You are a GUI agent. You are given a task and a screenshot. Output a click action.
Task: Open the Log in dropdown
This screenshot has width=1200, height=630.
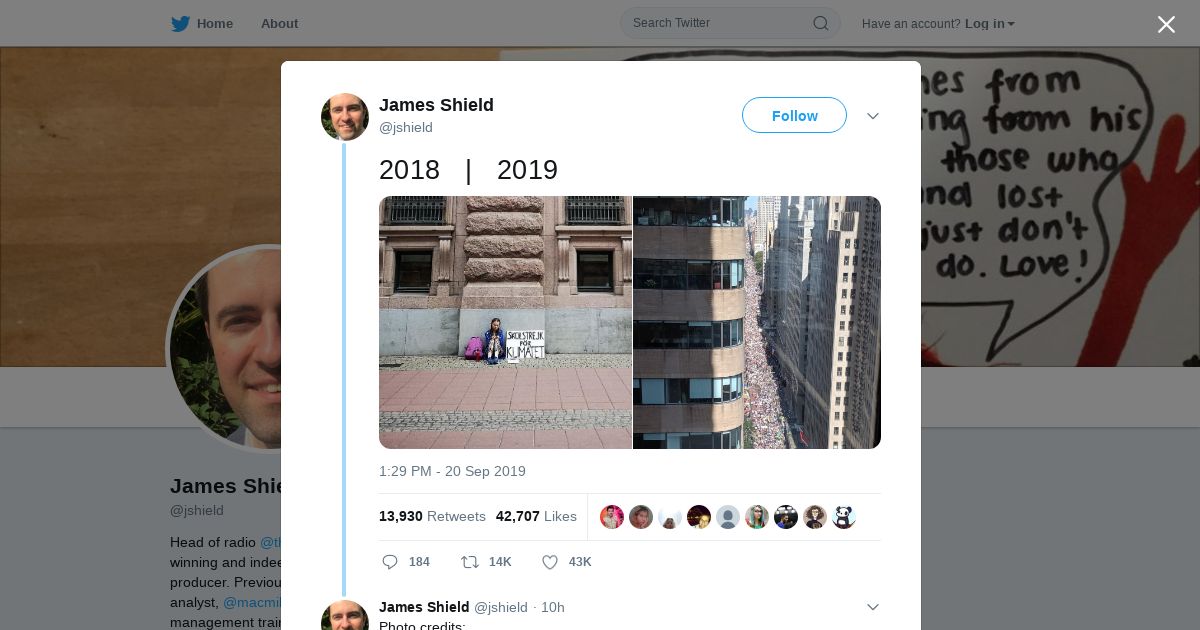click(x=990, y=24)
